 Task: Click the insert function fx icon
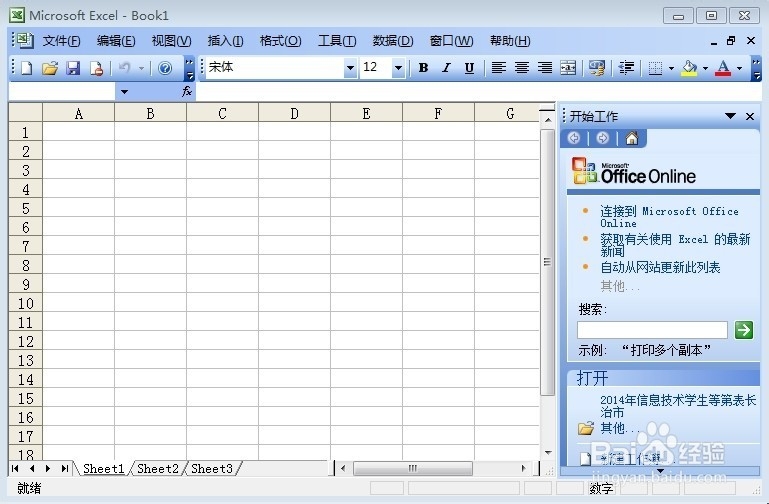187,91
